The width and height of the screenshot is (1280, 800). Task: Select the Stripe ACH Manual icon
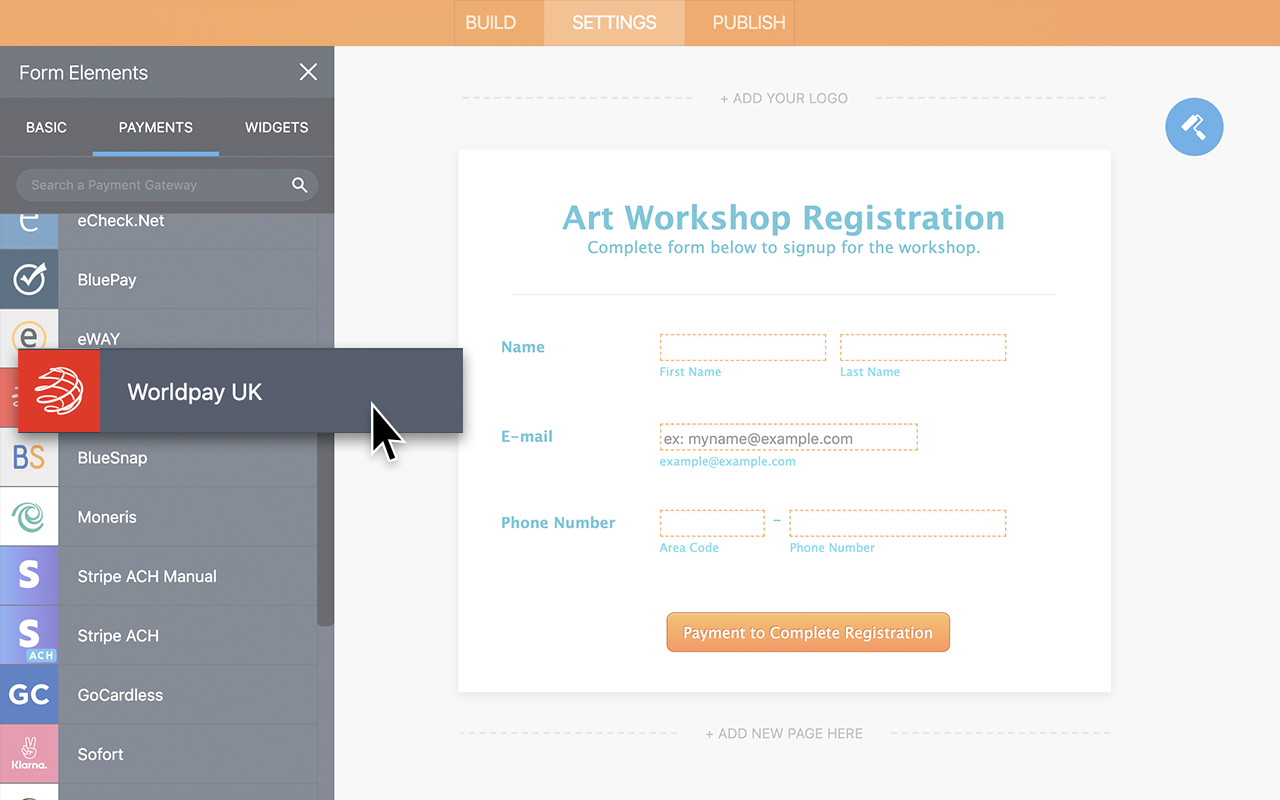[29, 576]
